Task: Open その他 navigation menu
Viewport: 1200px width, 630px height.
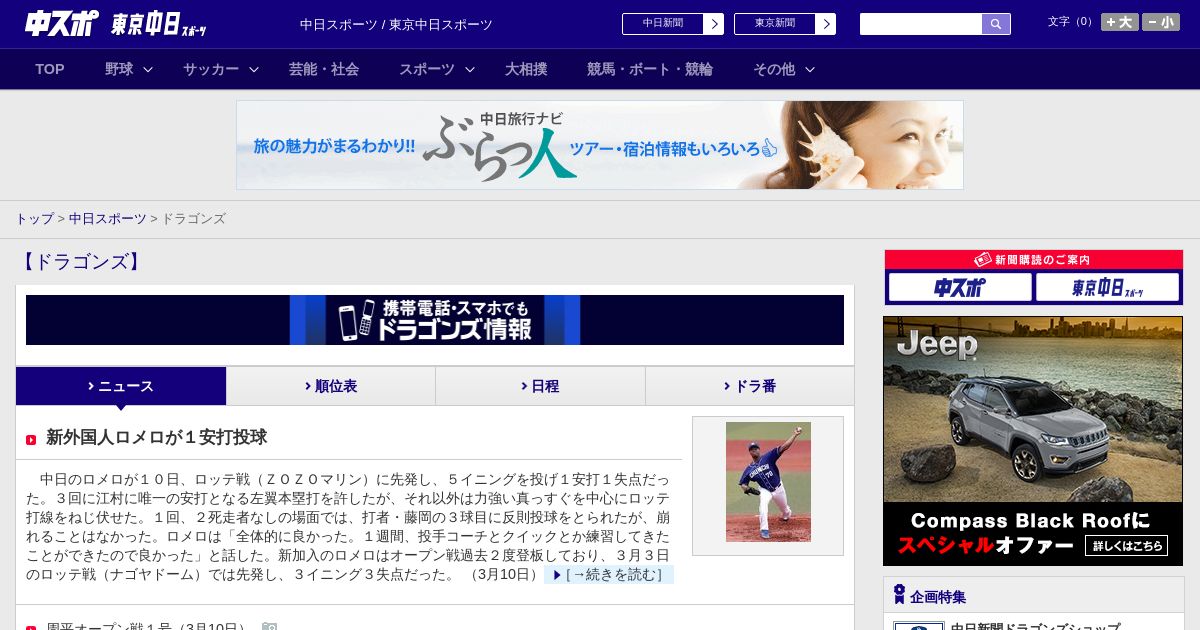Action: point(774,69)
